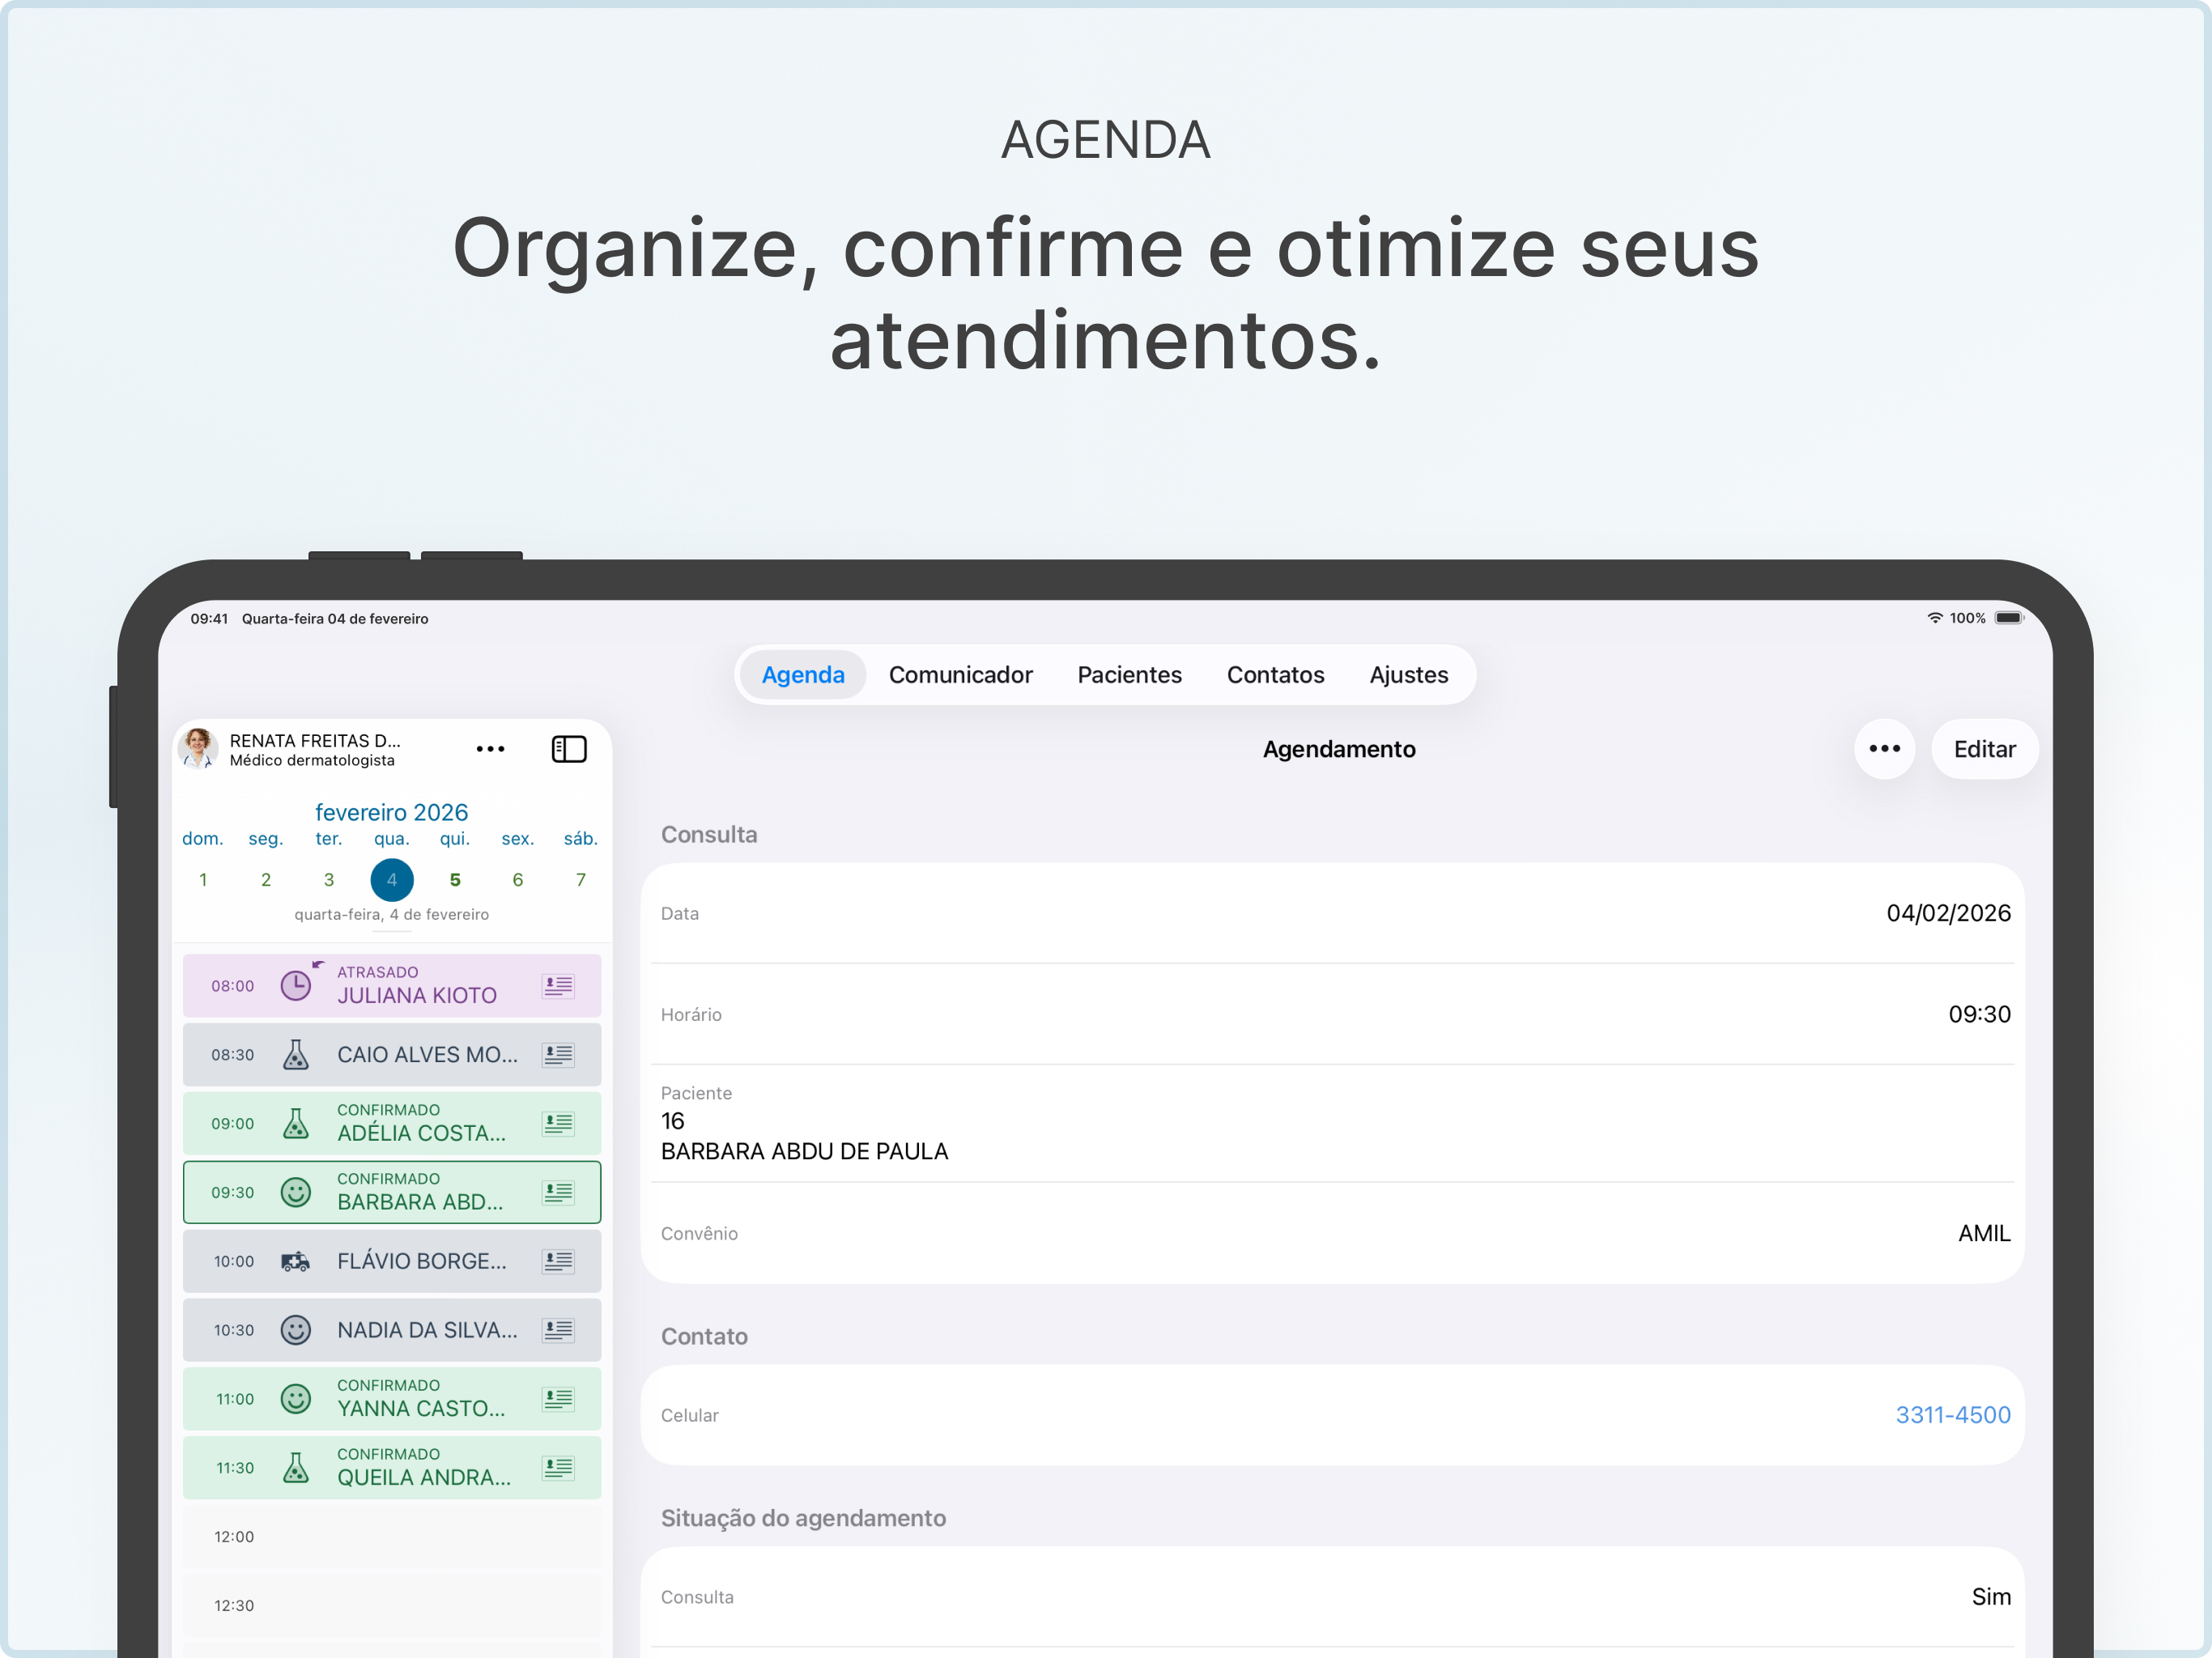The height and width of the screenshot is (1658, 2212).
Task: Click the flask icon on Adélia Costa row
Action: point(296,1124)
